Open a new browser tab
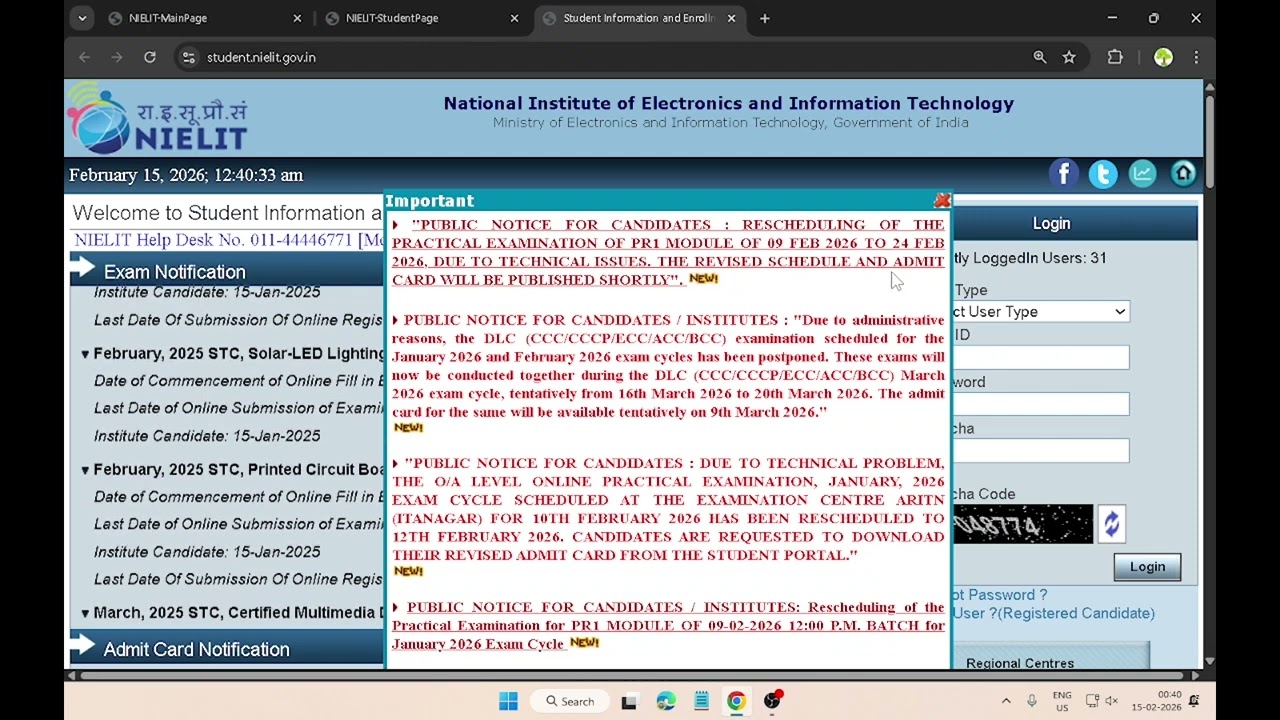Viewport: 1280px width, 720px height. coord(765,18)
